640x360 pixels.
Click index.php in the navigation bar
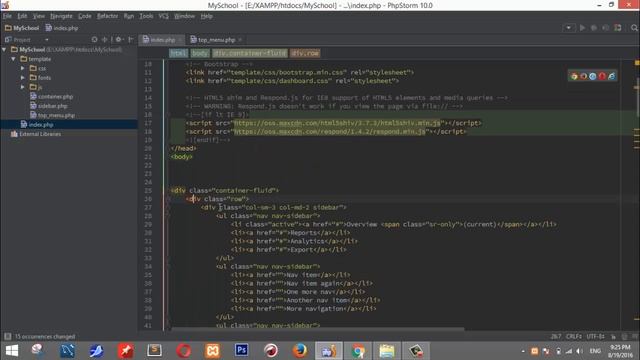coord(62,28)
